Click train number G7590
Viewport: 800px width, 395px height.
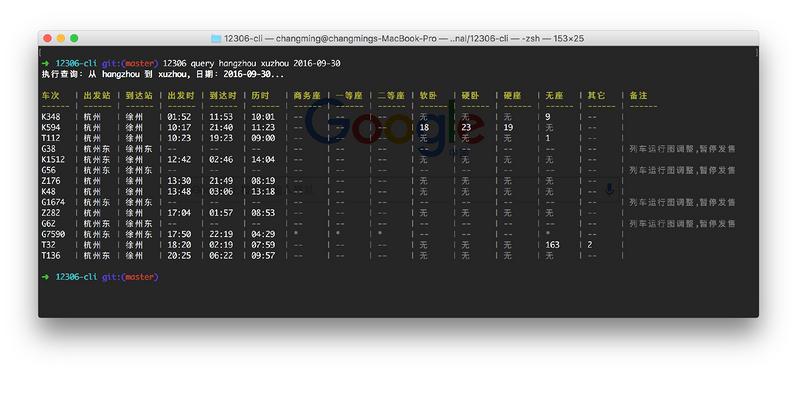click(x=53, y=234)
